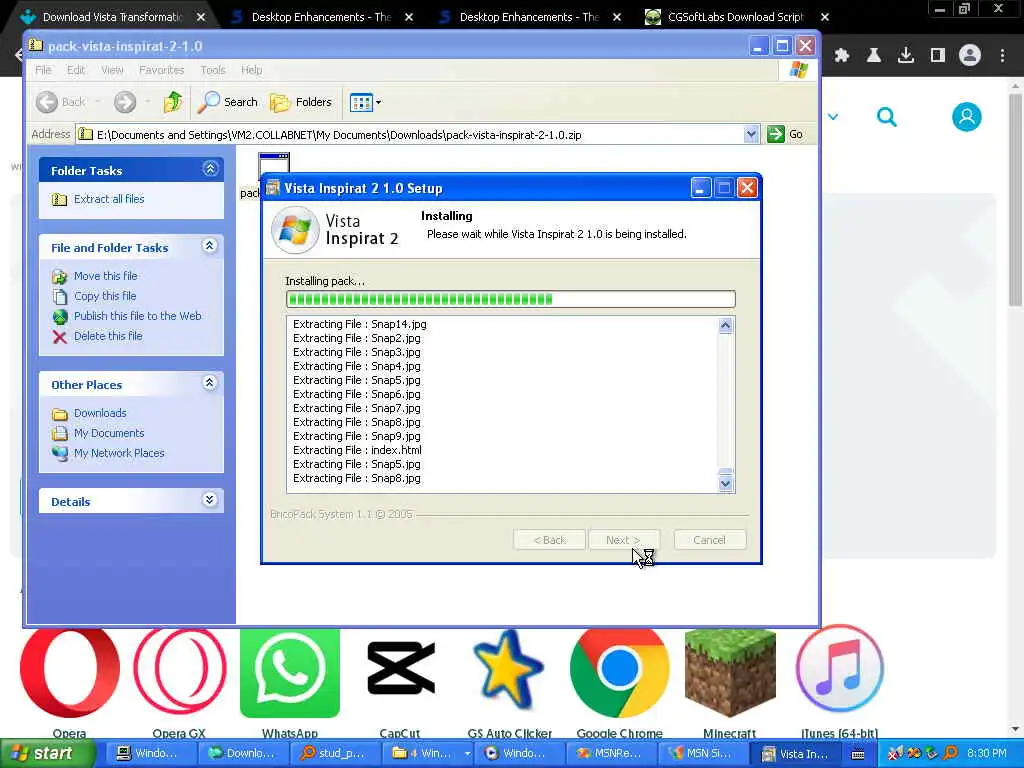Click the browser downloads icon

[x=906, y=56]
